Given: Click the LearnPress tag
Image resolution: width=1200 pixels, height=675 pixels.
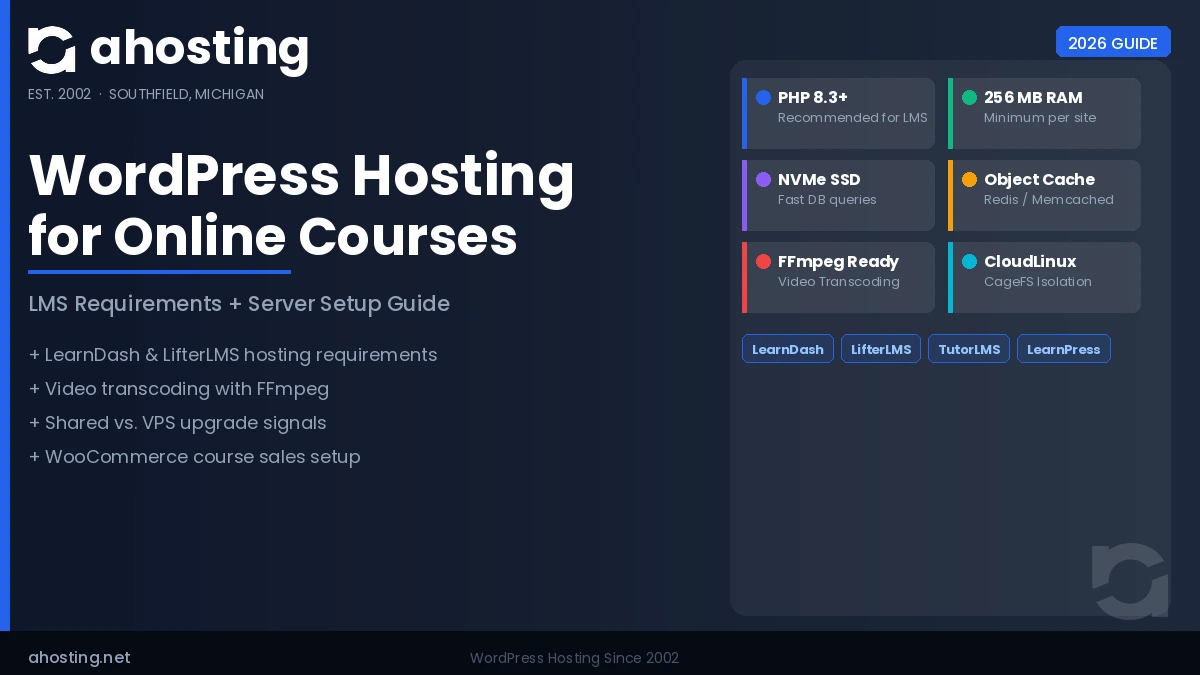Looking at the screenshot, I should click(1064, 349).
